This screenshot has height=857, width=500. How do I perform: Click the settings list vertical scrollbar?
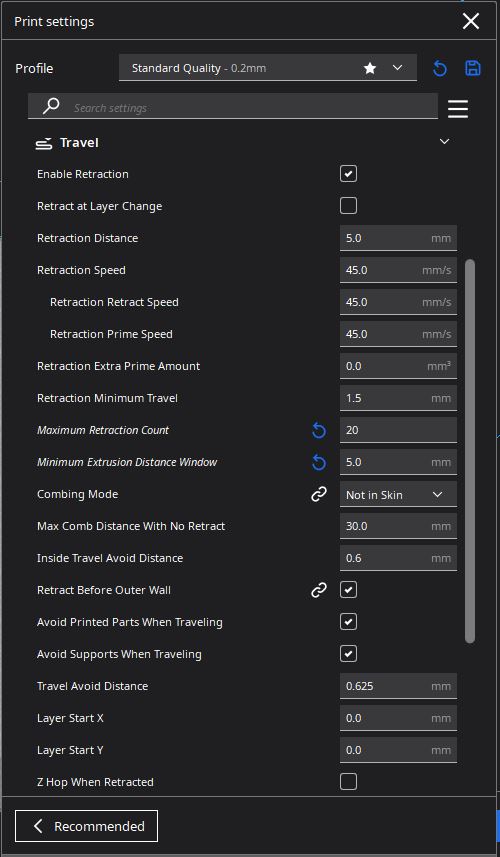pyautogui.click(x=470, y=451)
